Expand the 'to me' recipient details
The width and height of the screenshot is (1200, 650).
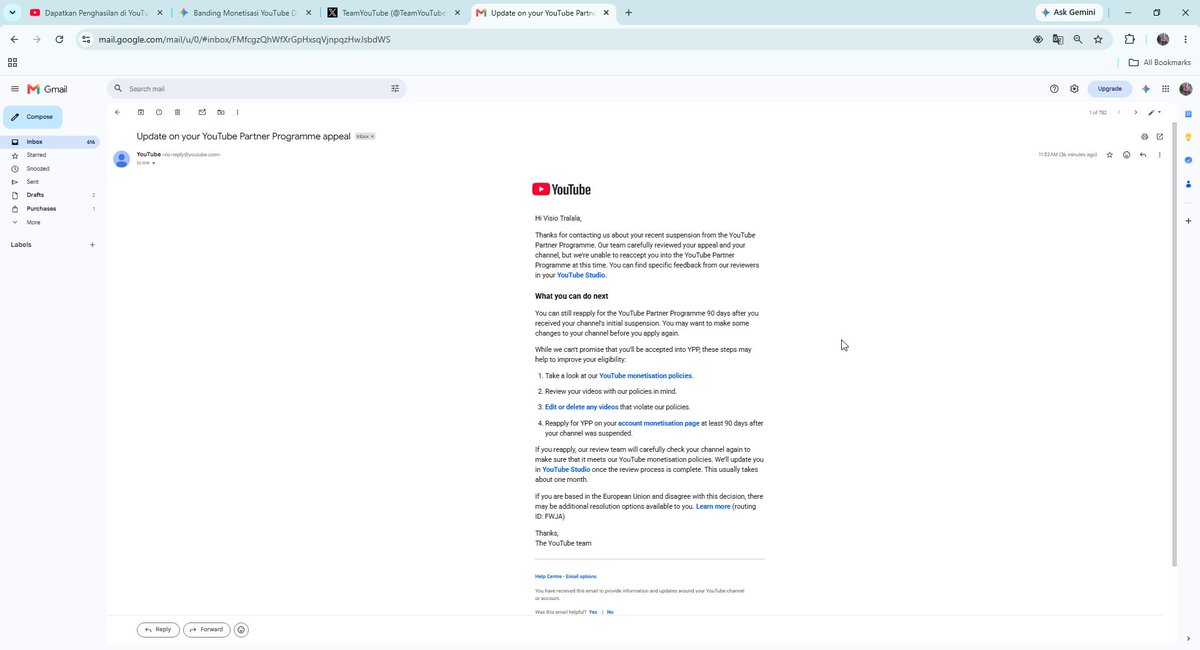pos(153,162)
